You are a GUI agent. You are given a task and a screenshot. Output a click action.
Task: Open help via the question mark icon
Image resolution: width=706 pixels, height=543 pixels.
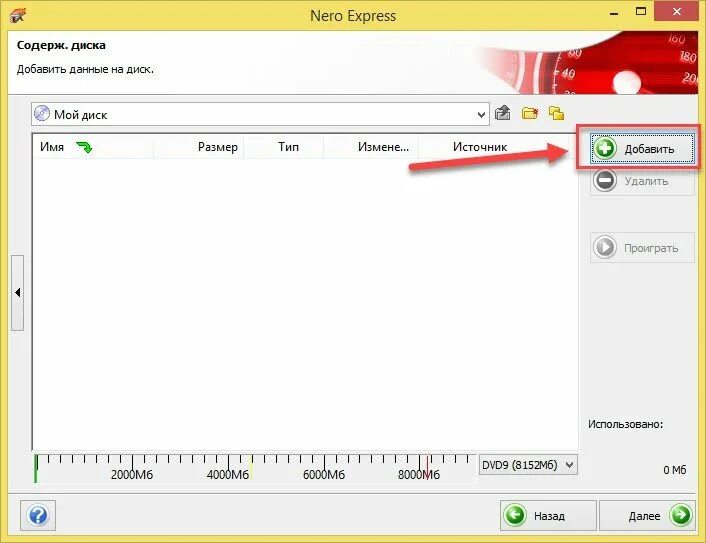click(x=38, y=515)
